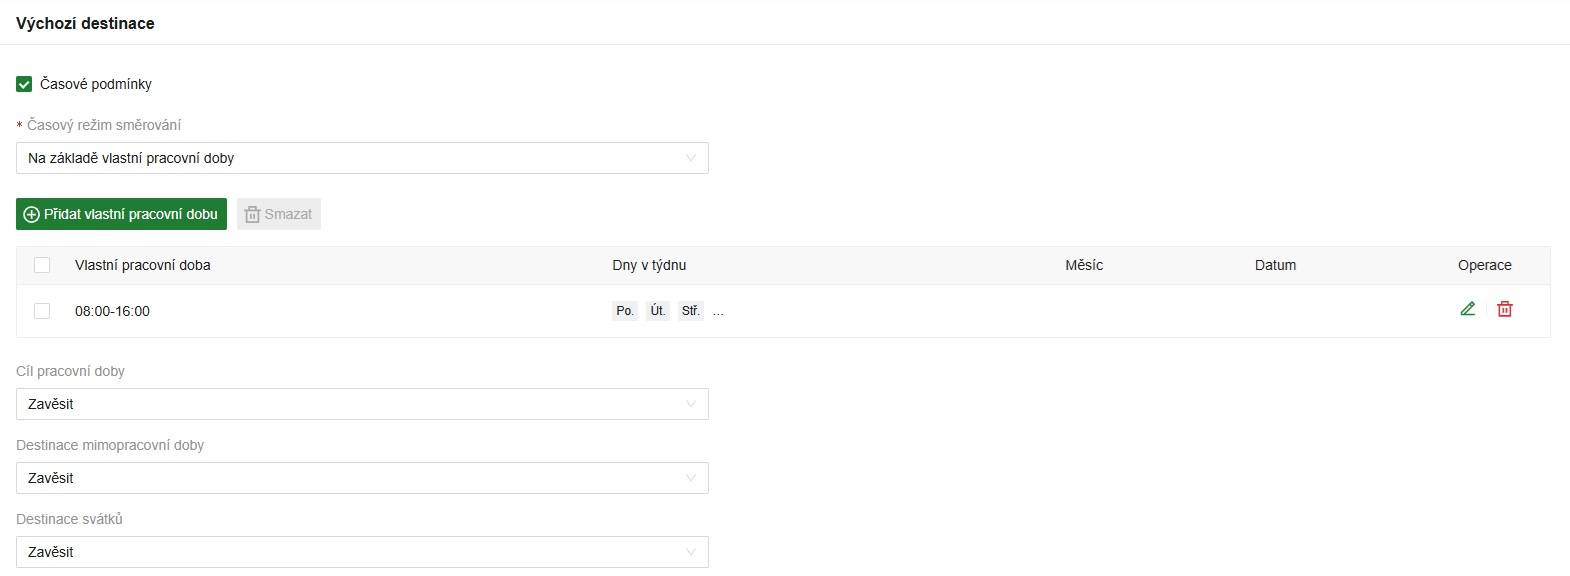Uncheck the Časové podmínky checkbox
The image size is (1570, 576).
pyautogui.click(x=25, y=85)
